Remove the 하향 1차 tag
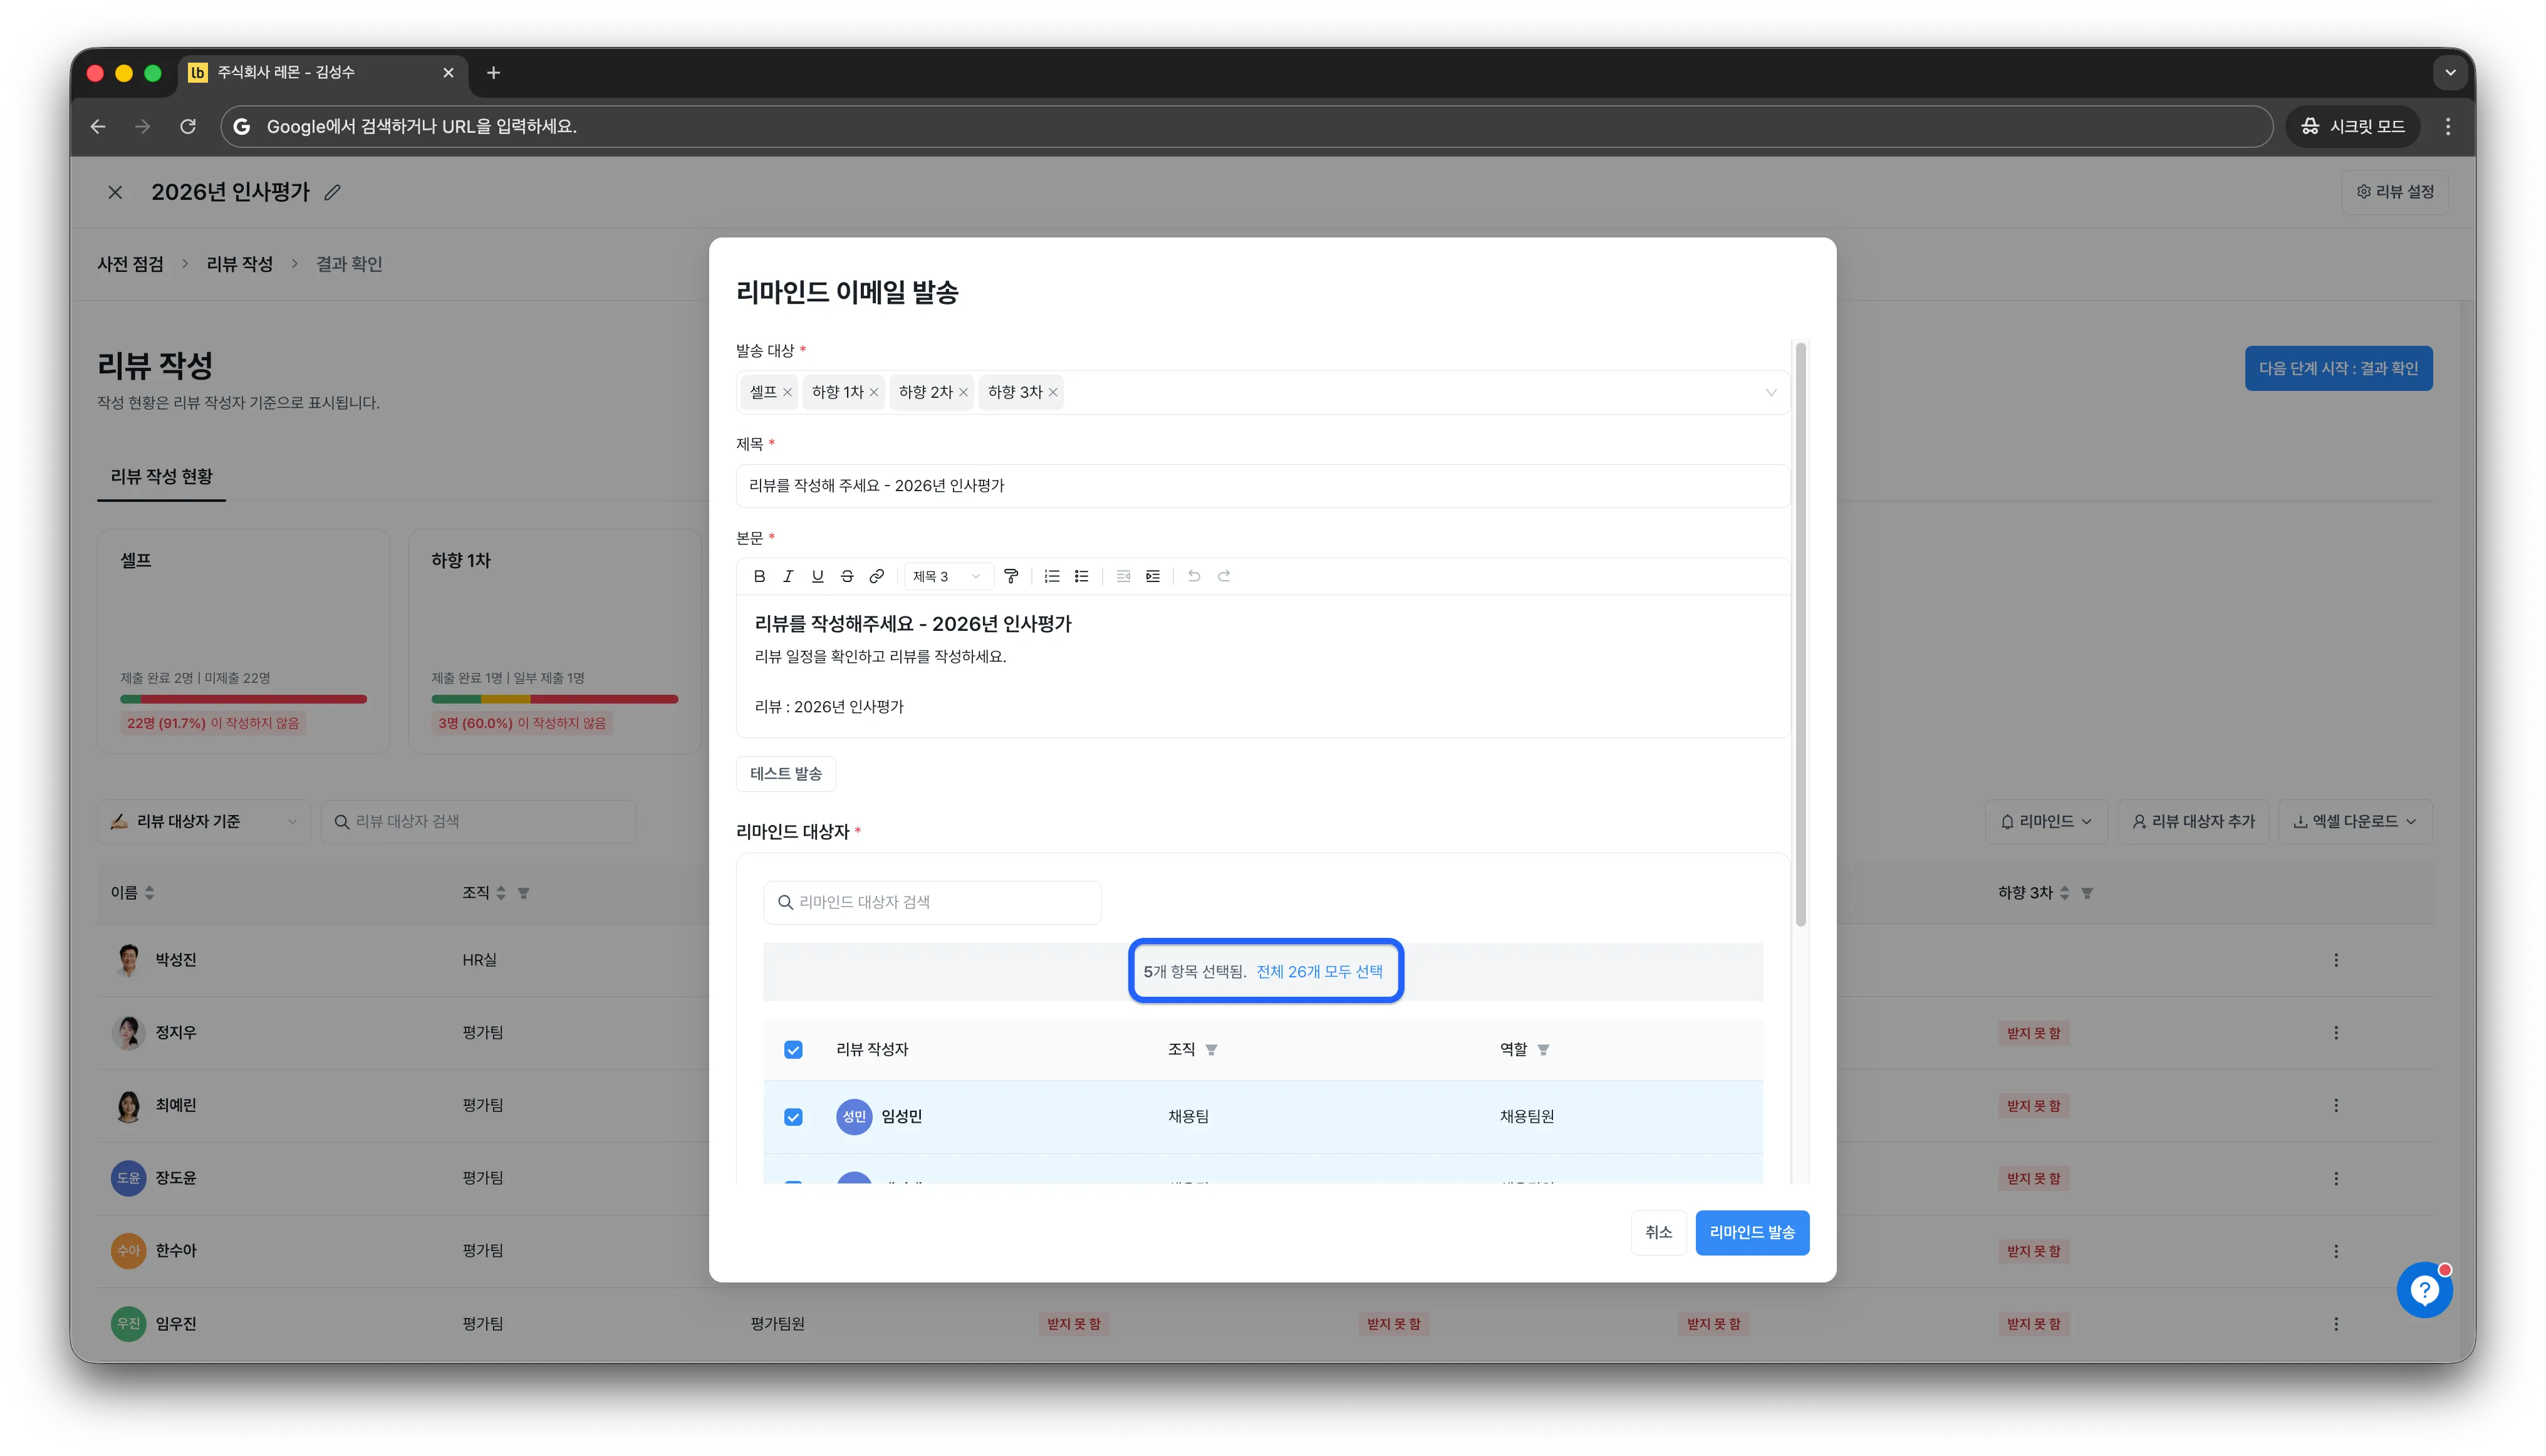2546x1456 pixels. pos(873,392)
